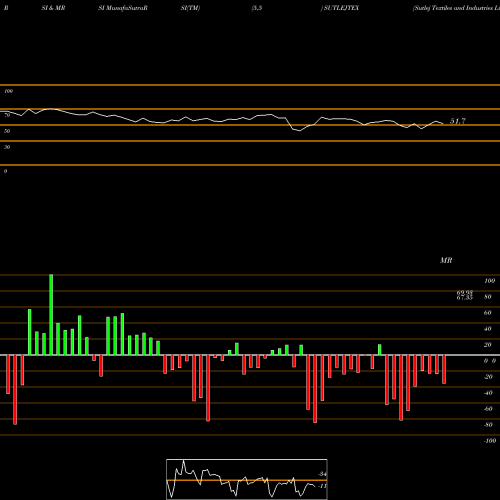Click the 100 label on MR axis
This screenshot has height=500, width=500.
[x=489, y=281]
